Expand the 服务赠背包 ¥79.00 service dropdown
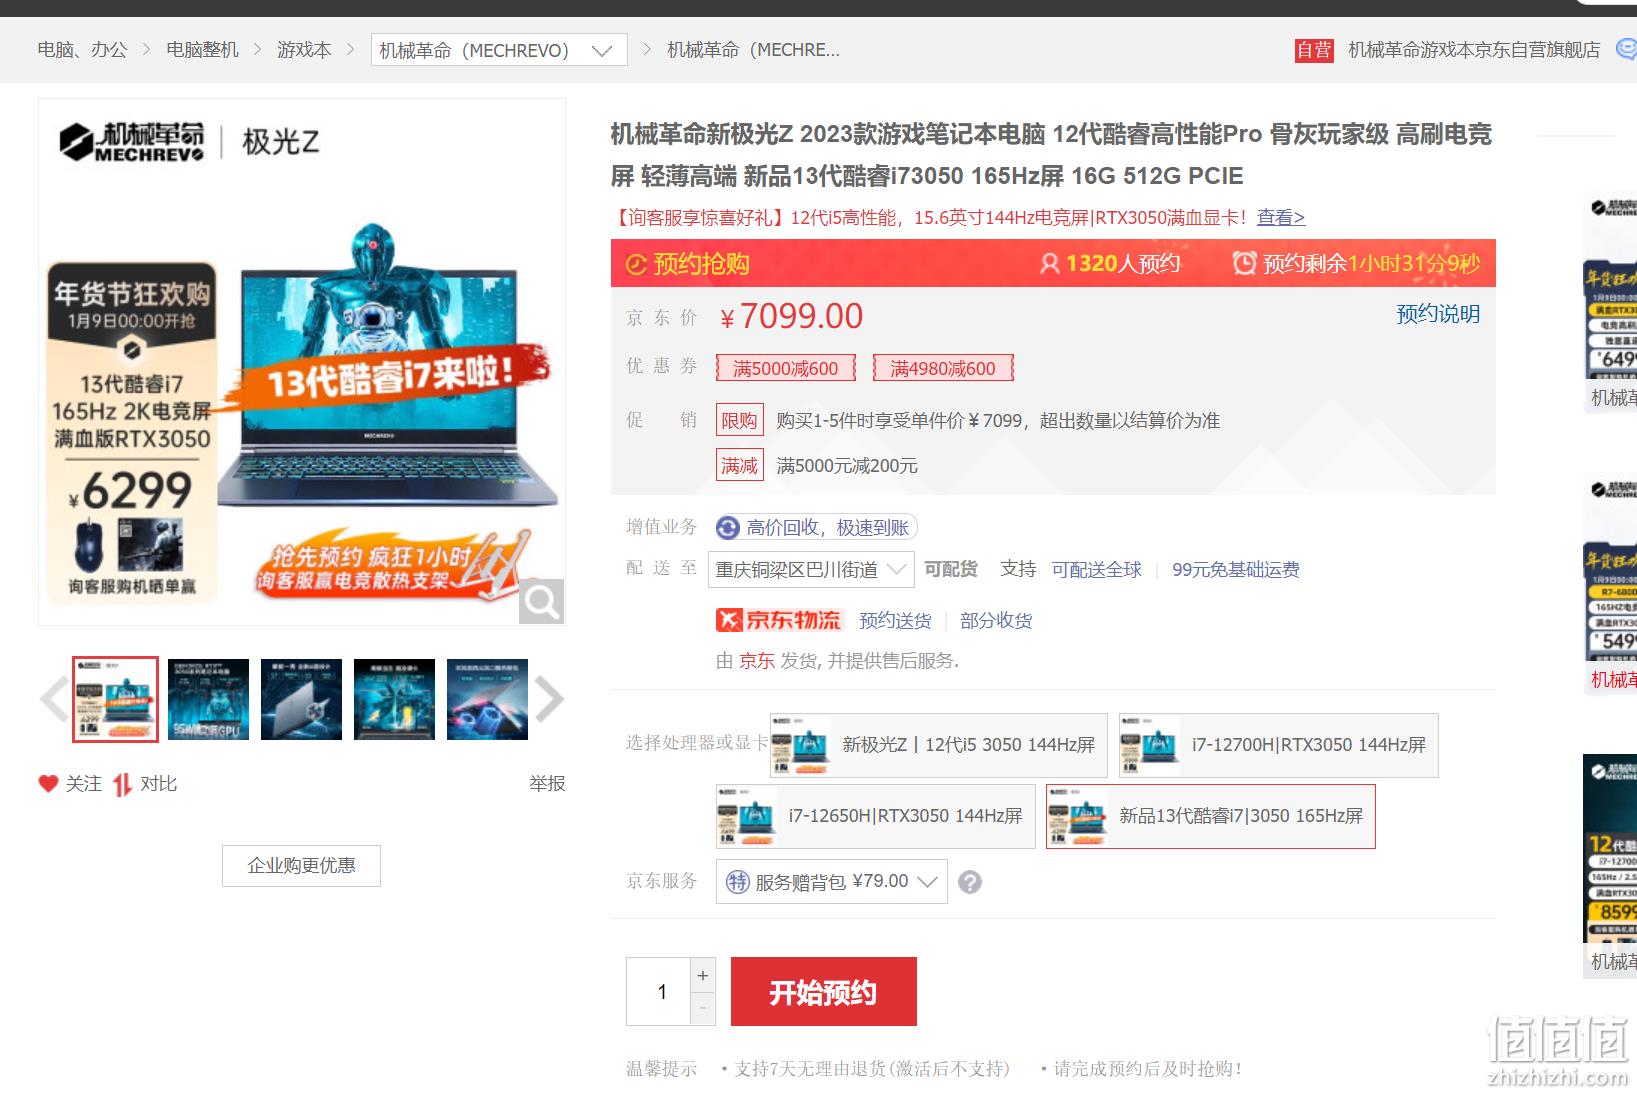The width and height of the screenshot is (1637, 1095). point(831,882)
